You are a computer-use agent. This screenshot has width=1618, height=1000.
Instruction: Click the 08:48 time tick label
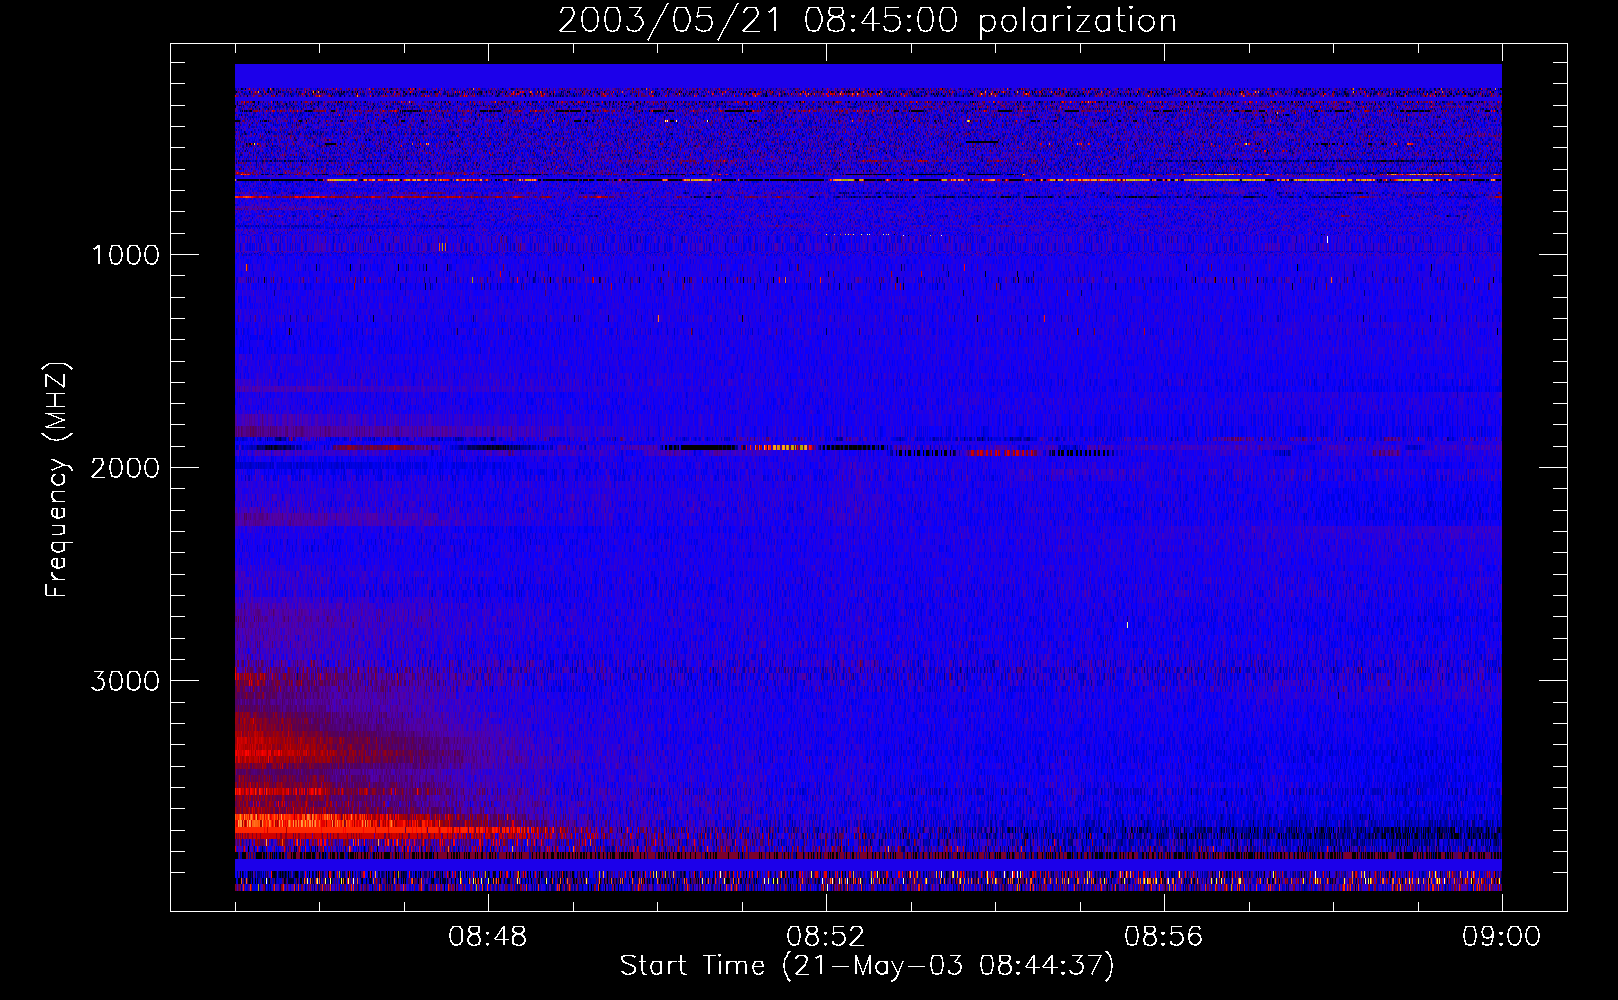coord(488,937)
